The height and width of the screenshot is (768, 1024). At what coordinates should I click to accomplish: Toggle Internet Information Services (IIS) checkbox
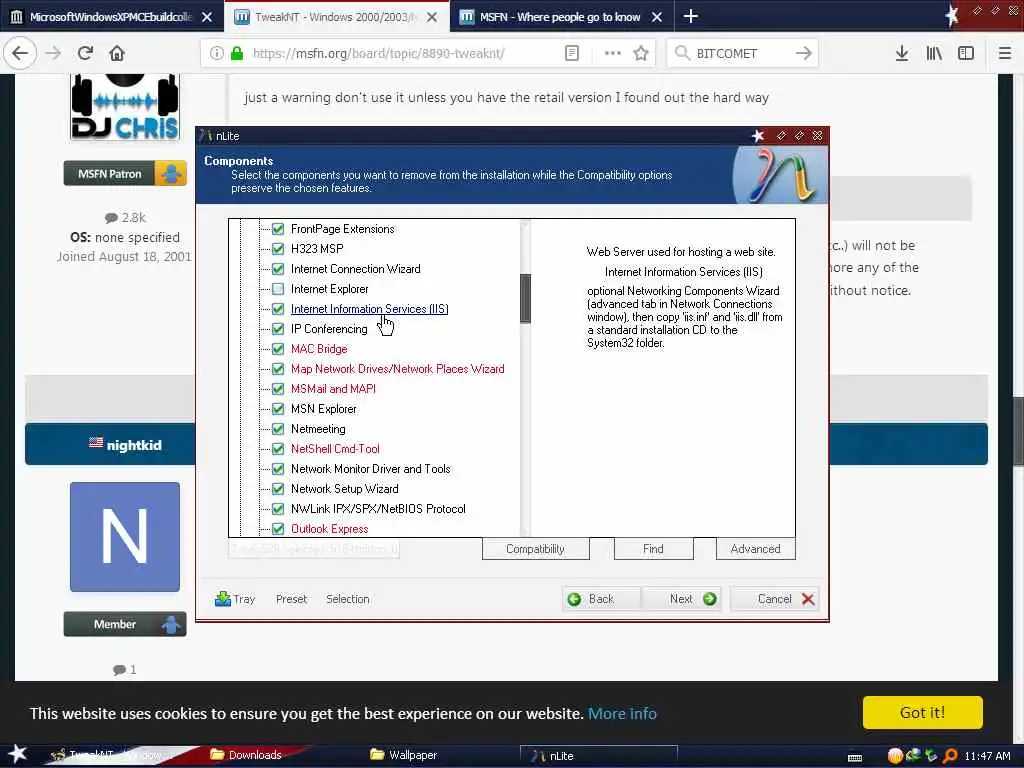(278, 309)
